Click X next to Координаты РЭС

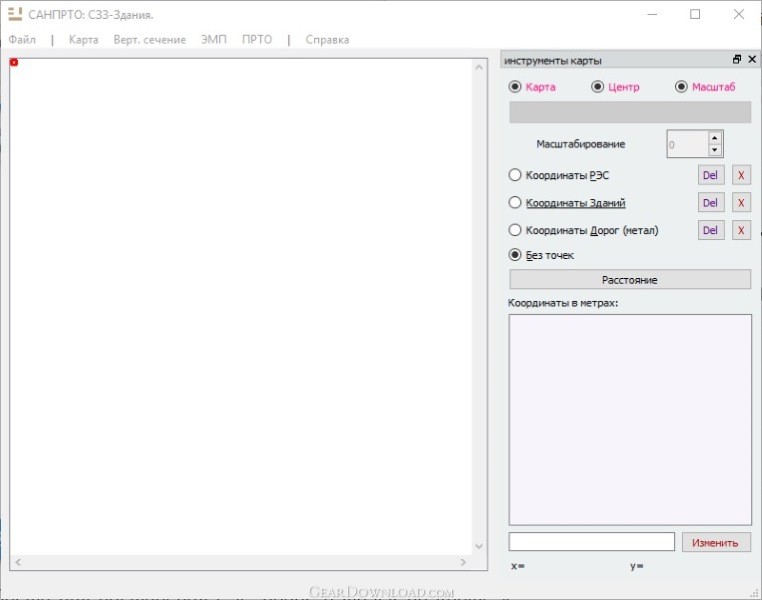741,175
